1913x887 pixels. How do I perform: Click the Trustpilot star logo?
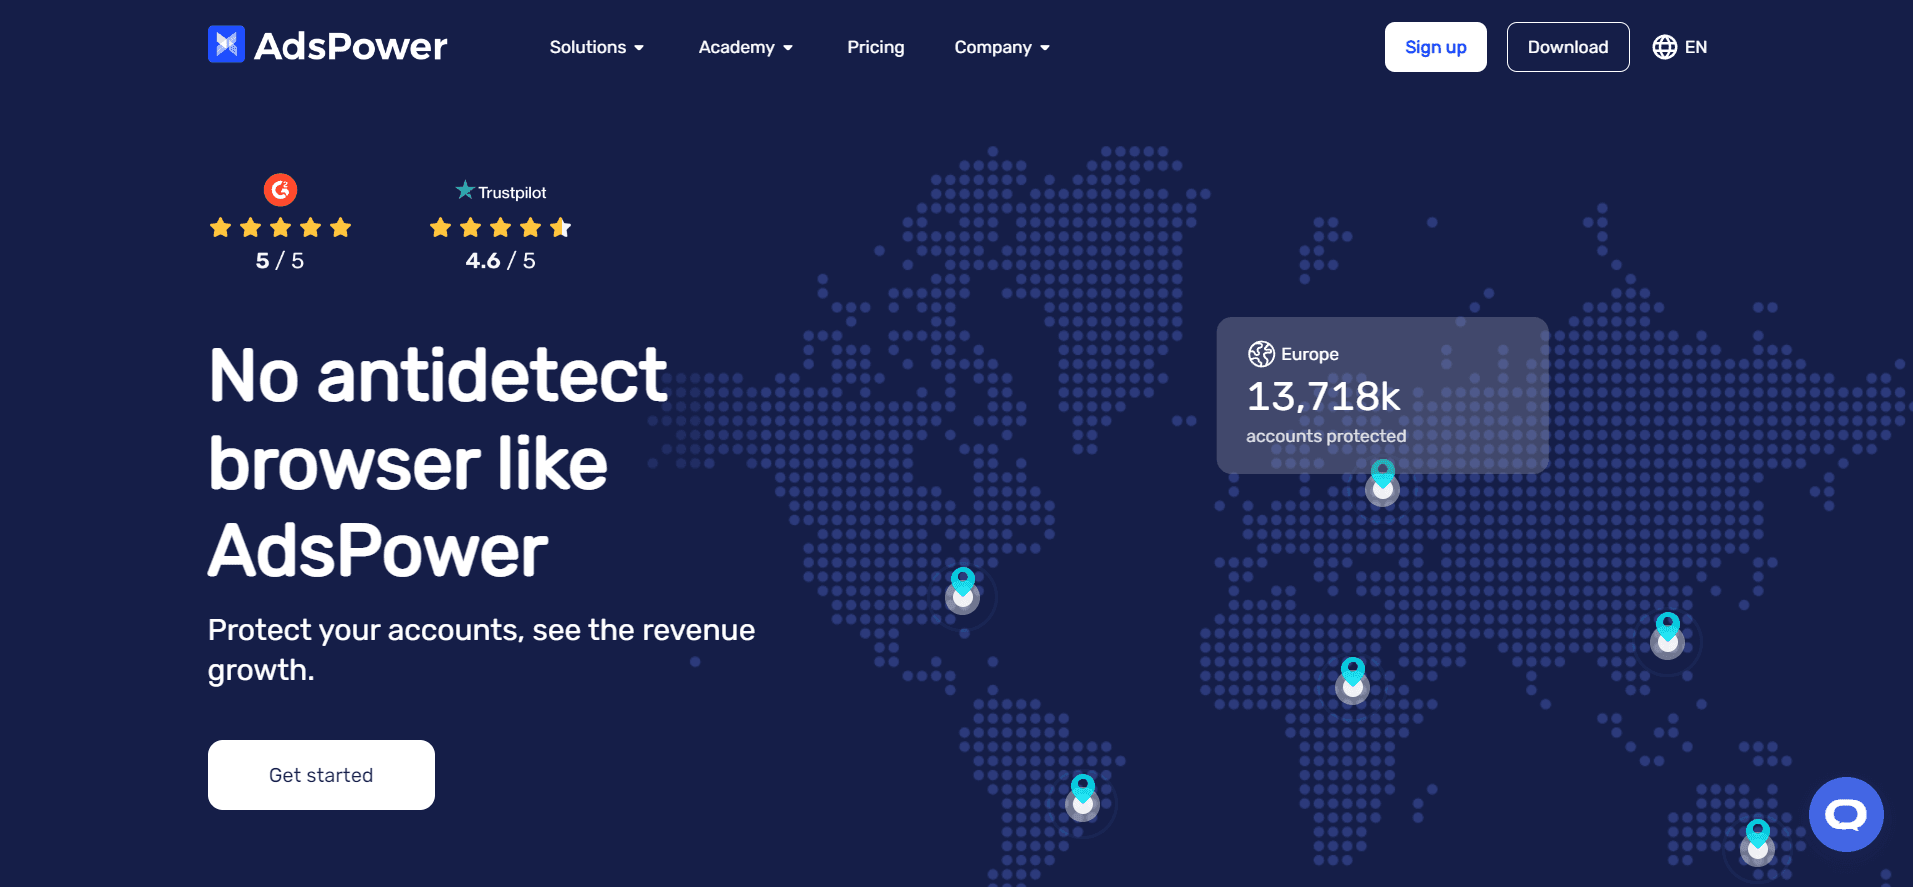coord(464,190)
